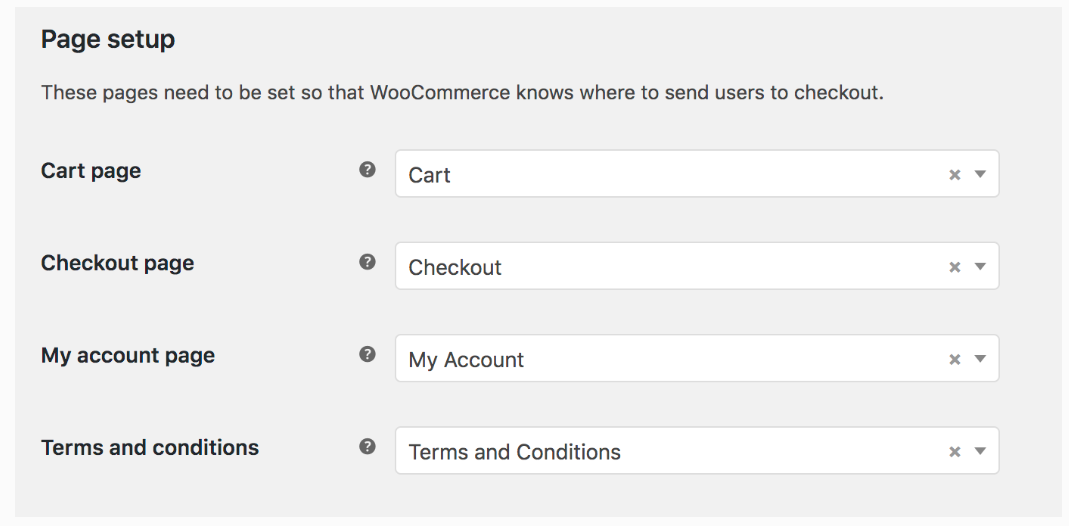Click the selected 'Terms and Conditions' value text

click(514, 452)
